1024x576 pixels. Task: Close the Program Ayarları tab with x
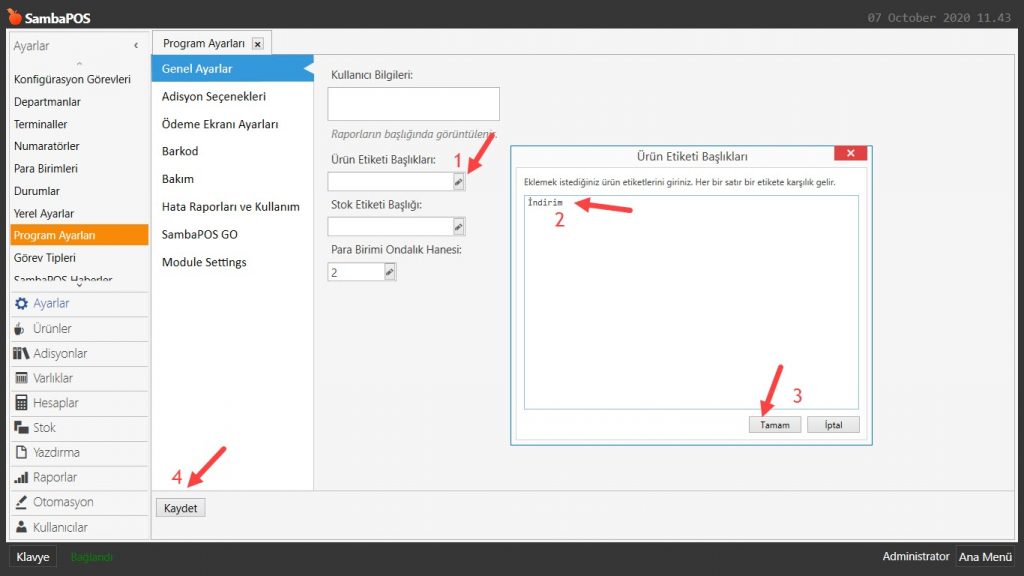(x=258, y=44)
